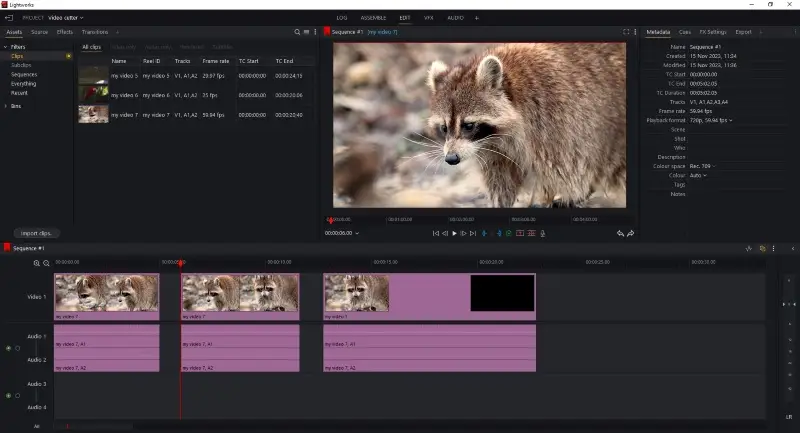
Task: Click the red flag beside viewer title
Action: [327, 32]
